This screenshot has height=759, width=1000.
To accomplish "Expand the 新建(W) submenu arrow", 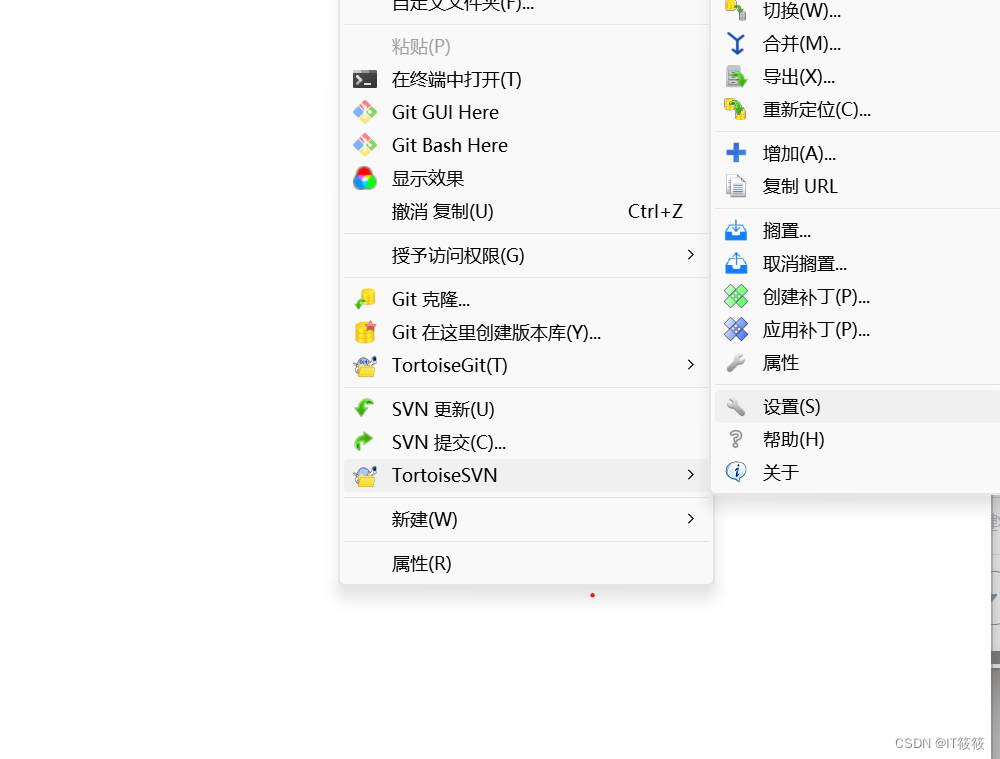I will (691, 519).
